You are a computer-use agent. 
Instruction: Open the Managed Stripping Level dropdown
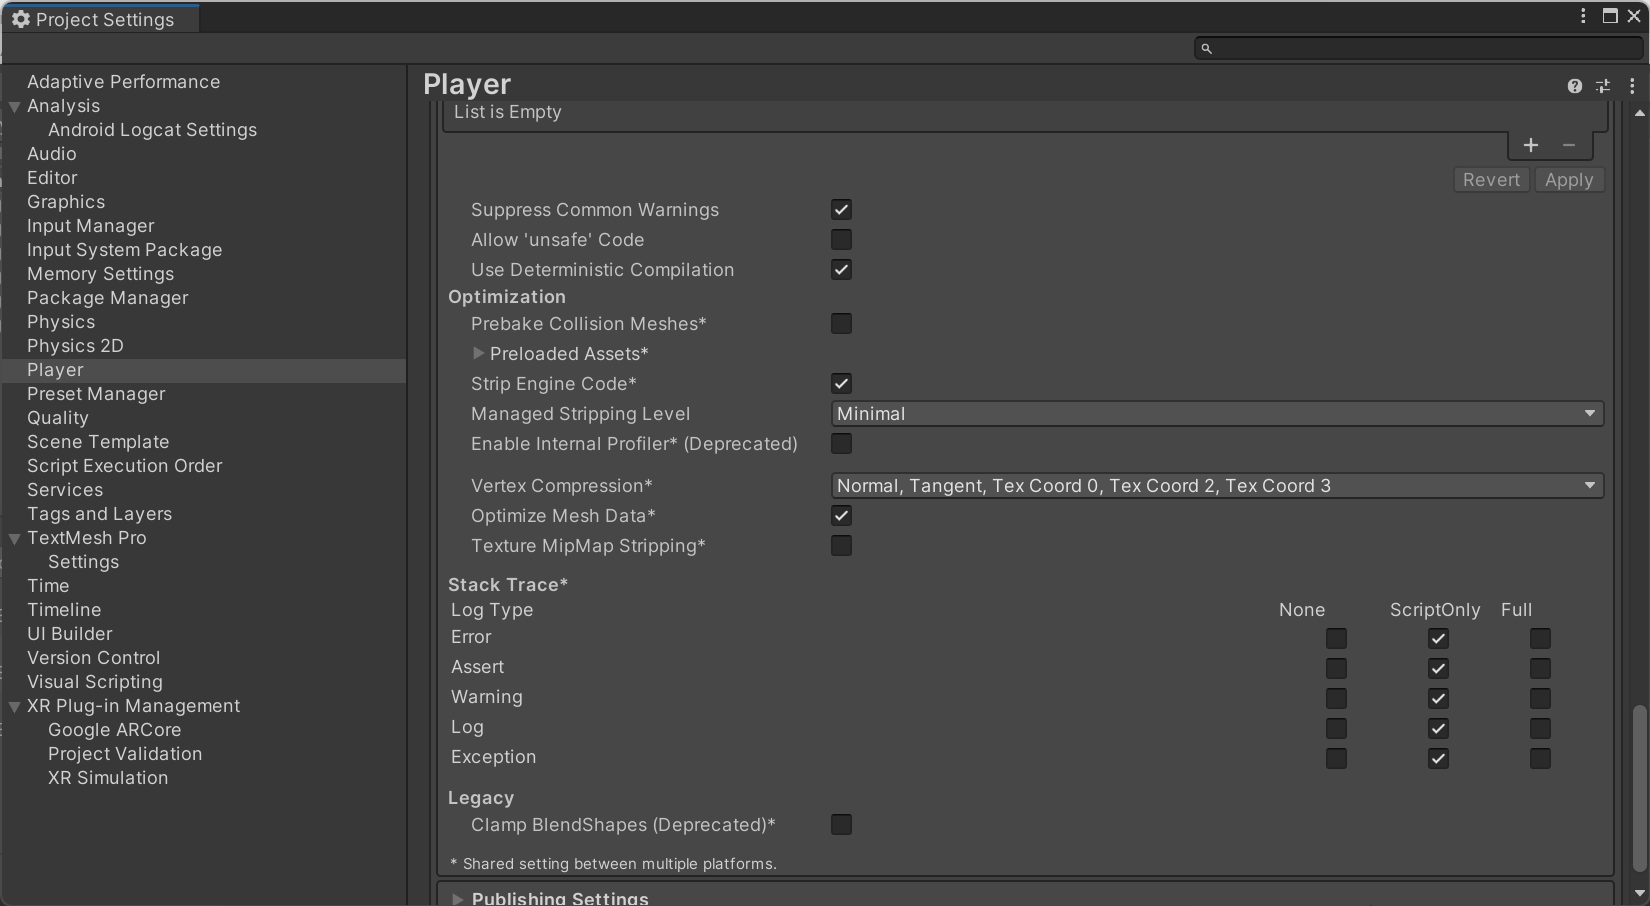[x=1216, y=414]
